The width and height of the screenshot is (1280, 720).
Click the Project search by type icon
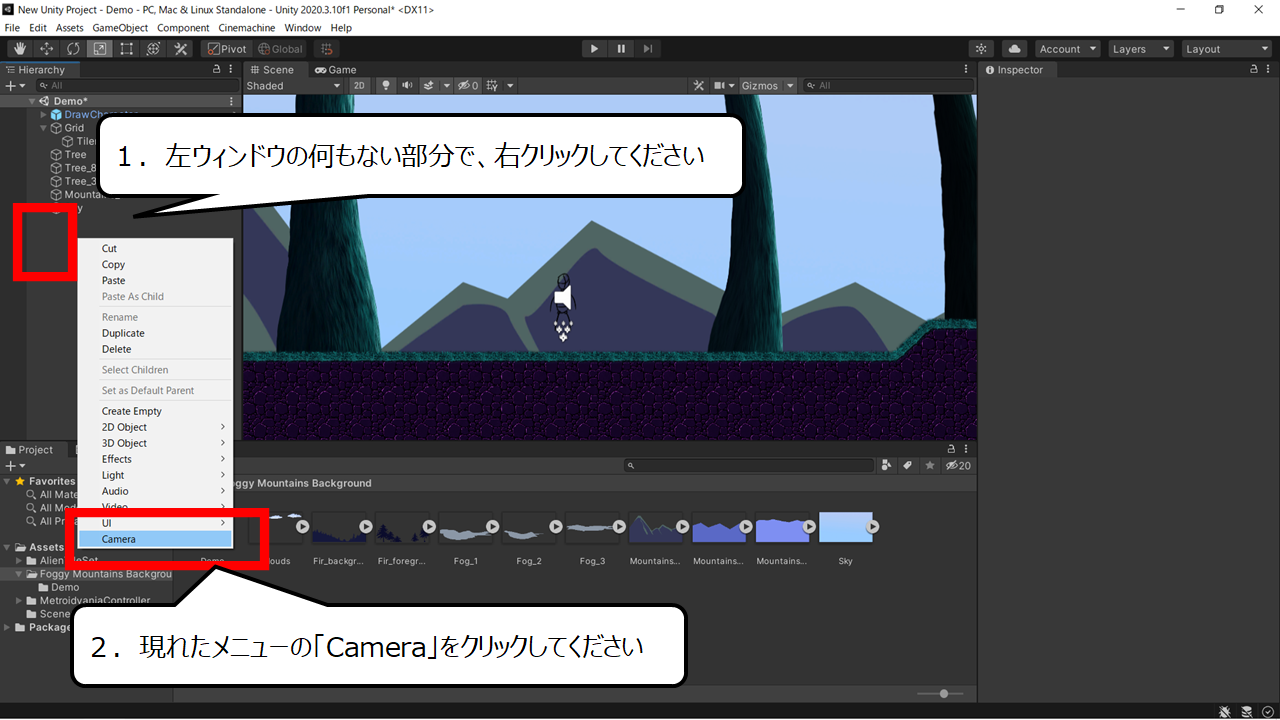887,465
